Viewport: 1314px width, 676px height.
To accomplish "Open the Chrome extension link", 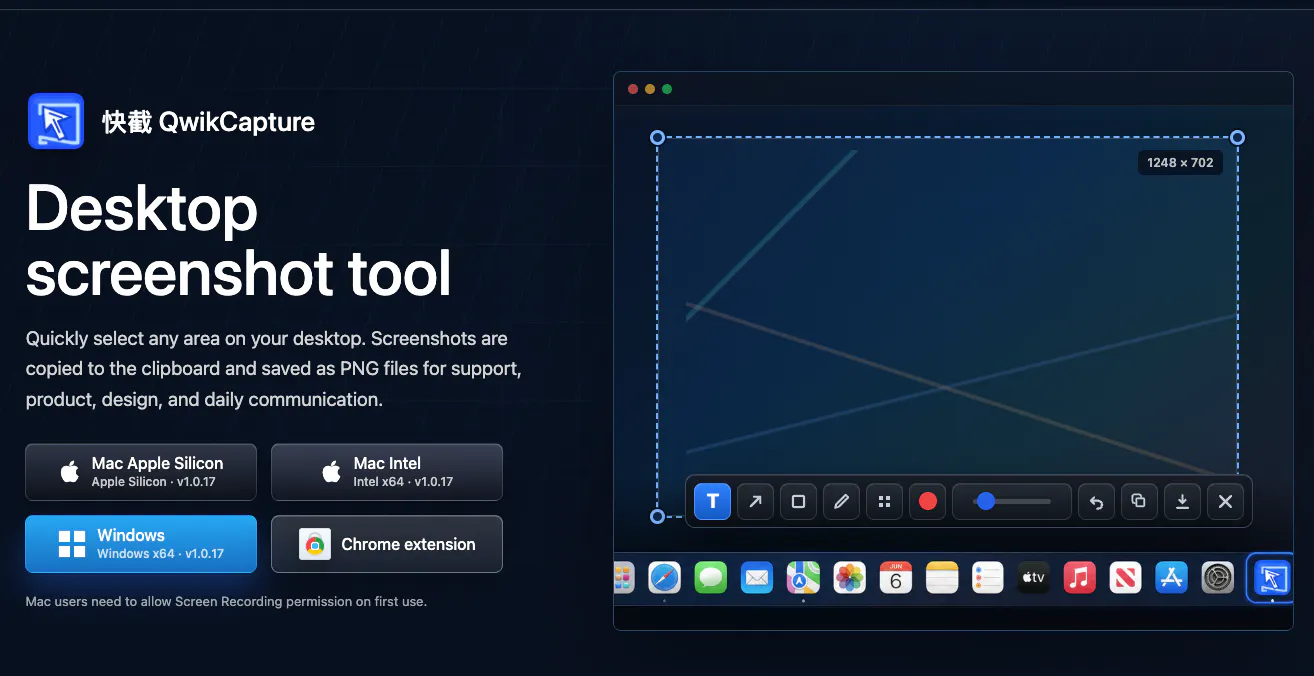I will pos(387,544).
